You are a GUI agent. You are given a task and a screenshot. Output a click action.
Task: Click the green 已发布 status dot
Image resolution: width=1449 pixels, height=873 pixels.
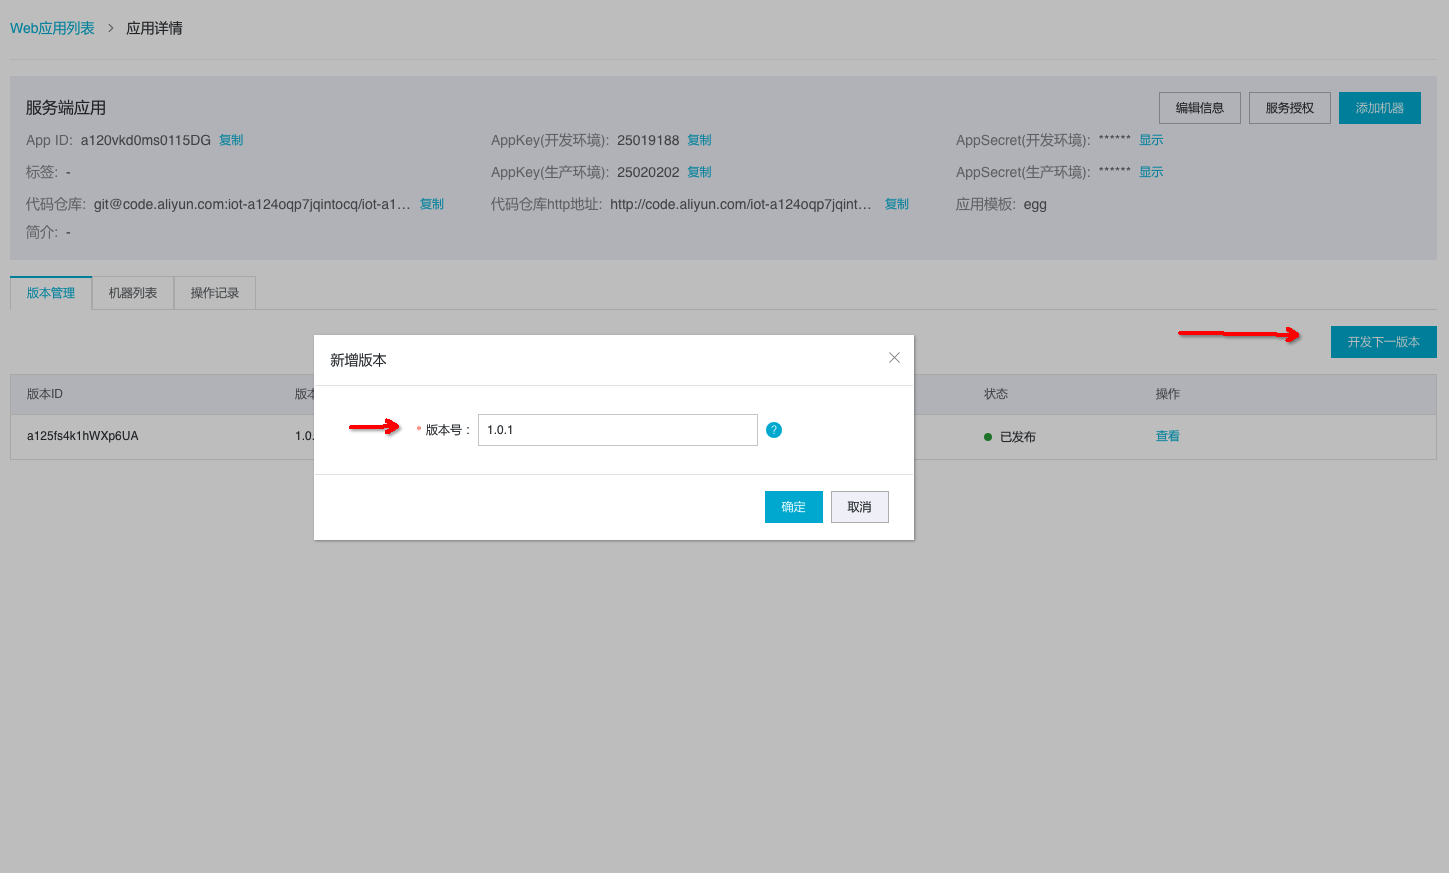[x=988, y=437]
